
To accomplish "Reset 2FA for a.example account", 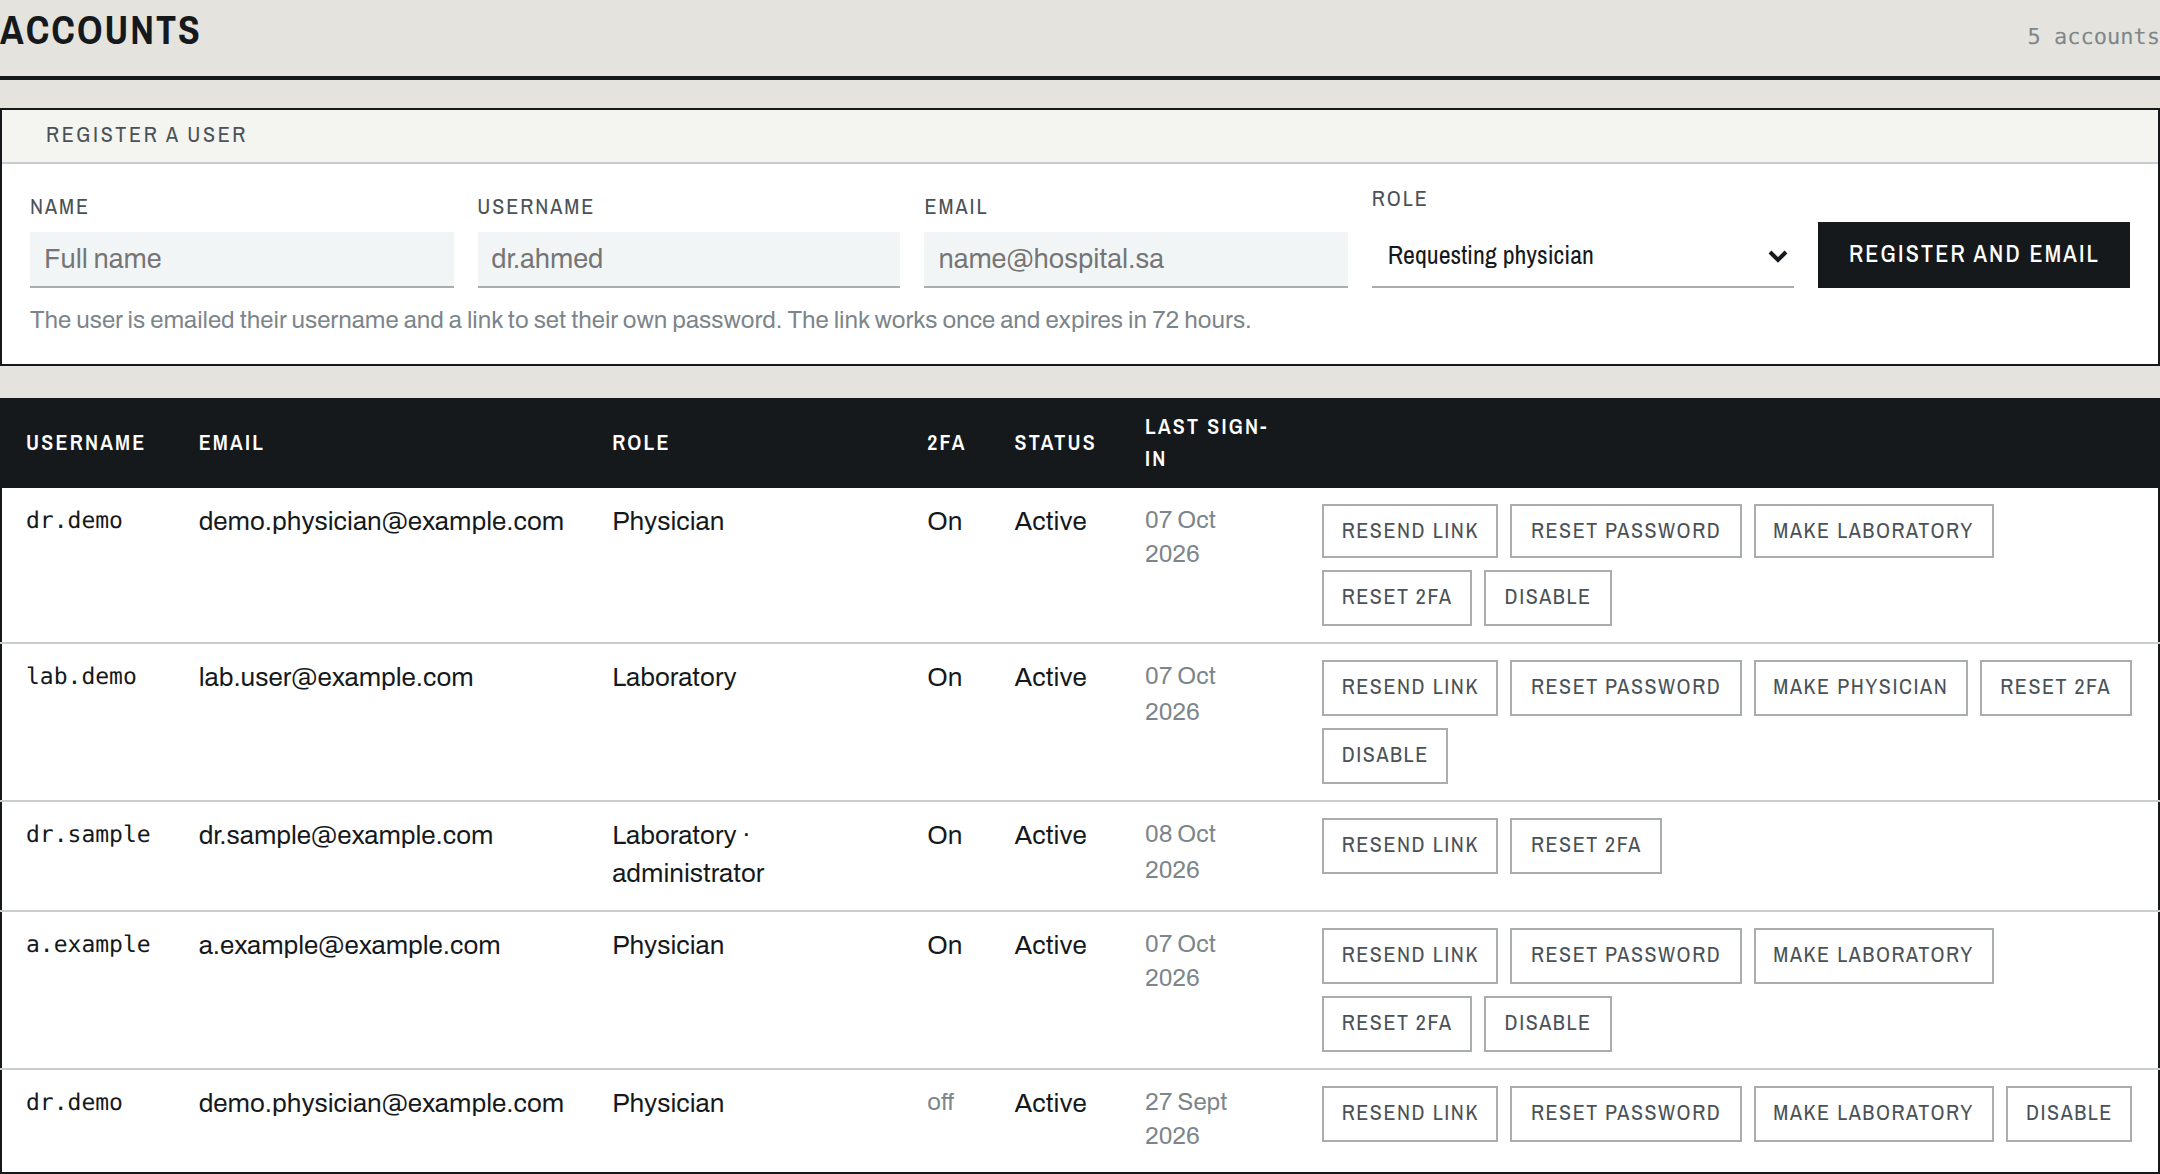I will (x=1396, y=1023).
